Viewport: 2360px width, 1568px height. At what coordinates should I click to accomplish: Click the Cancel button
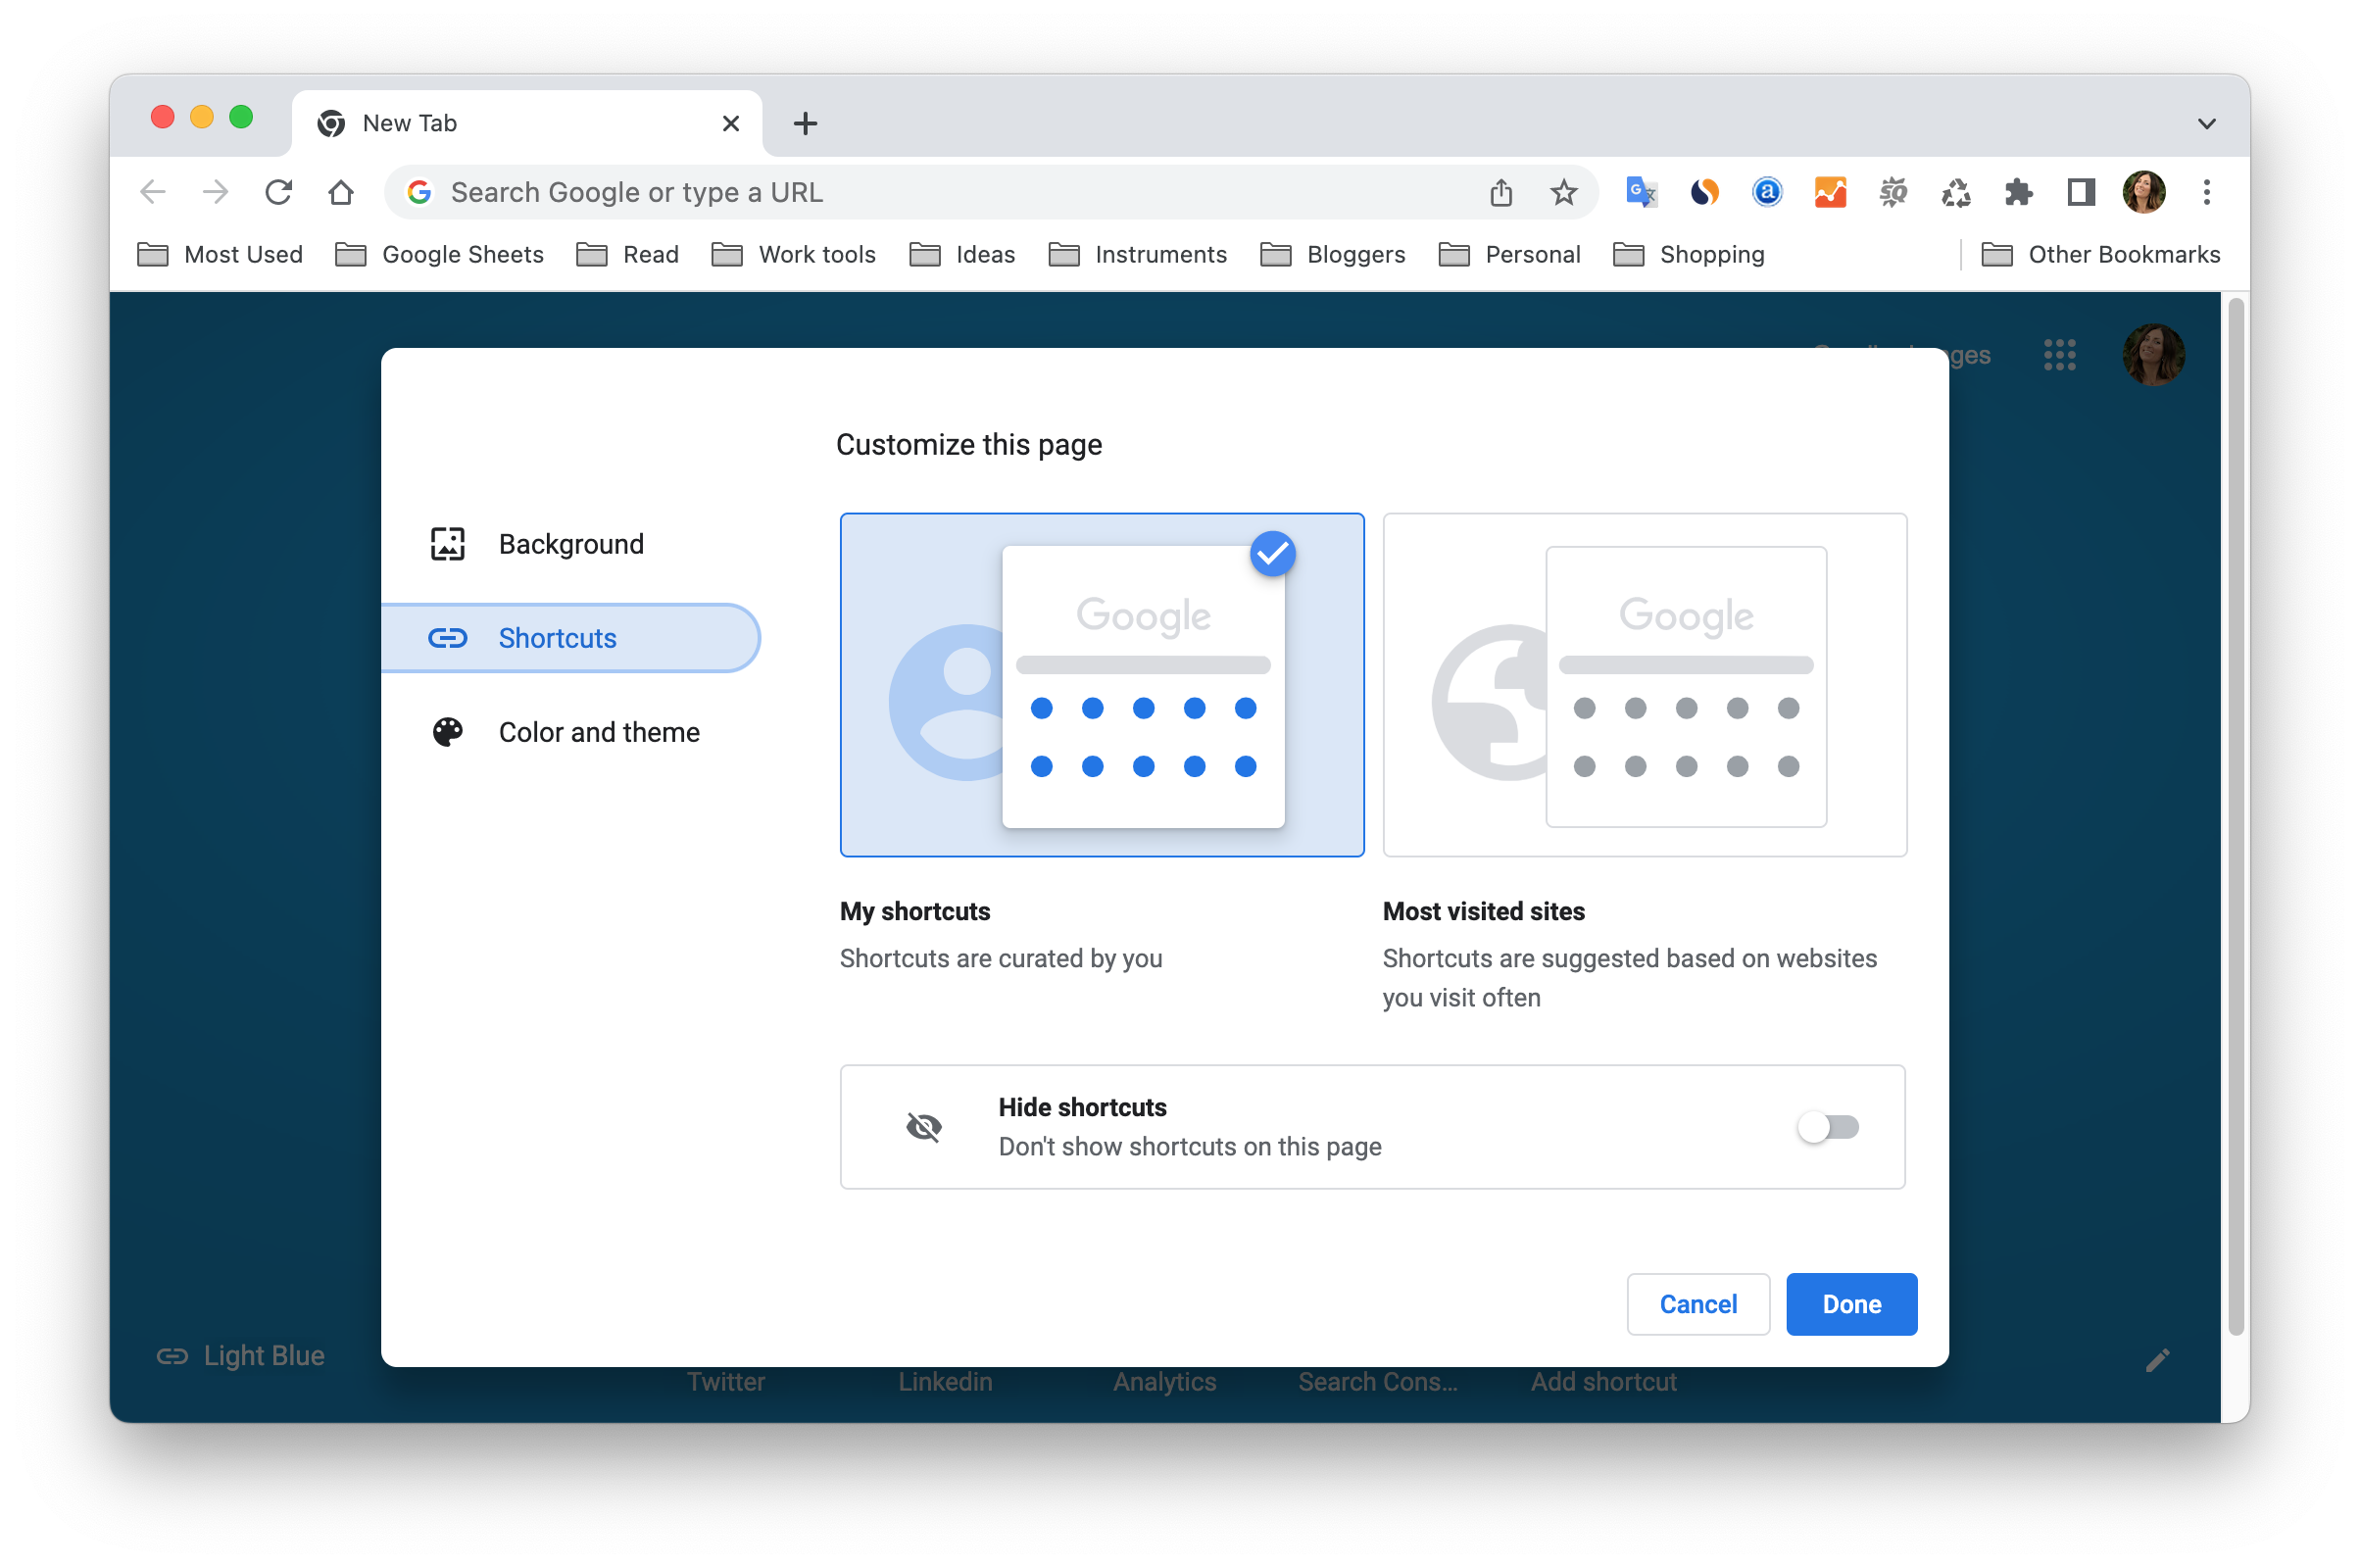click(x=1698, y=1304)
